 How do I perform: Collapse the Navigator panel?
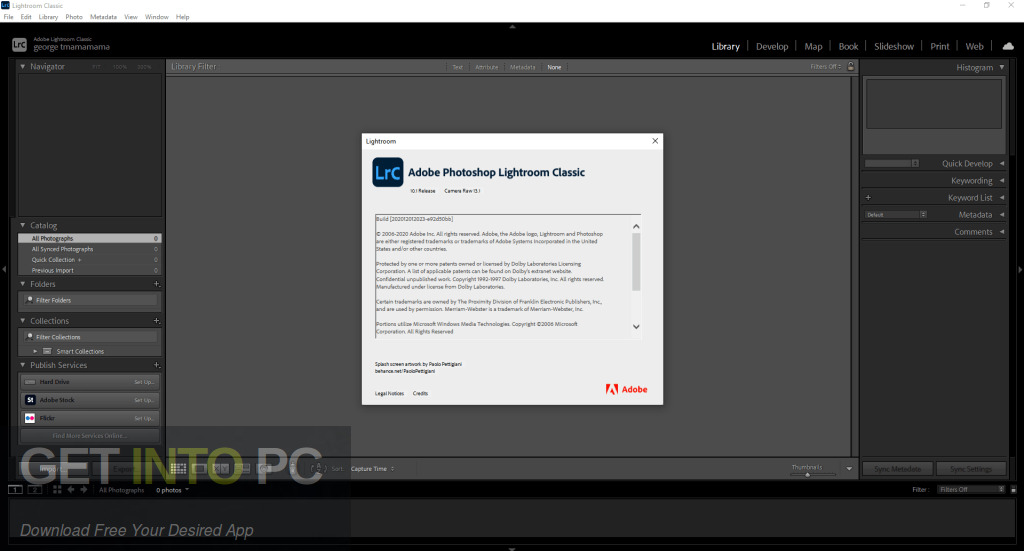click(23, 67)
